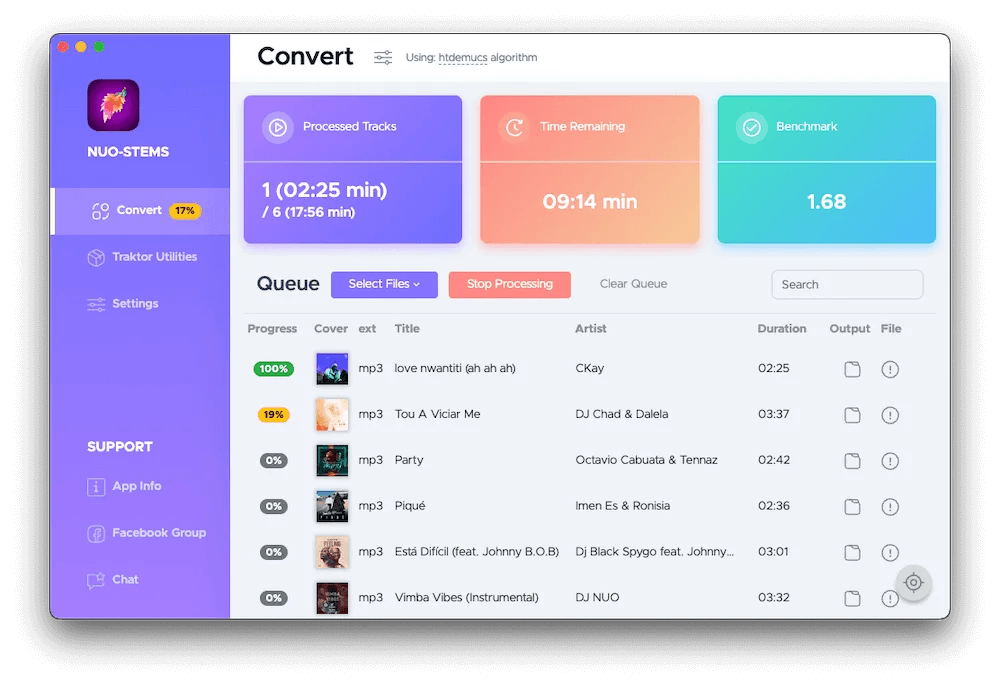The image size is (1000, 685).
Task: Open the algorithm settings sliders icon beside Convert
Action: point(383,57)
